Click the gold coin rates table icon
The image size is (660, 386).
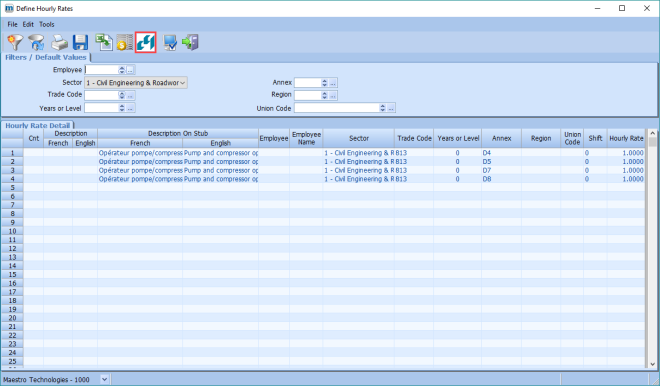point(125,42)
